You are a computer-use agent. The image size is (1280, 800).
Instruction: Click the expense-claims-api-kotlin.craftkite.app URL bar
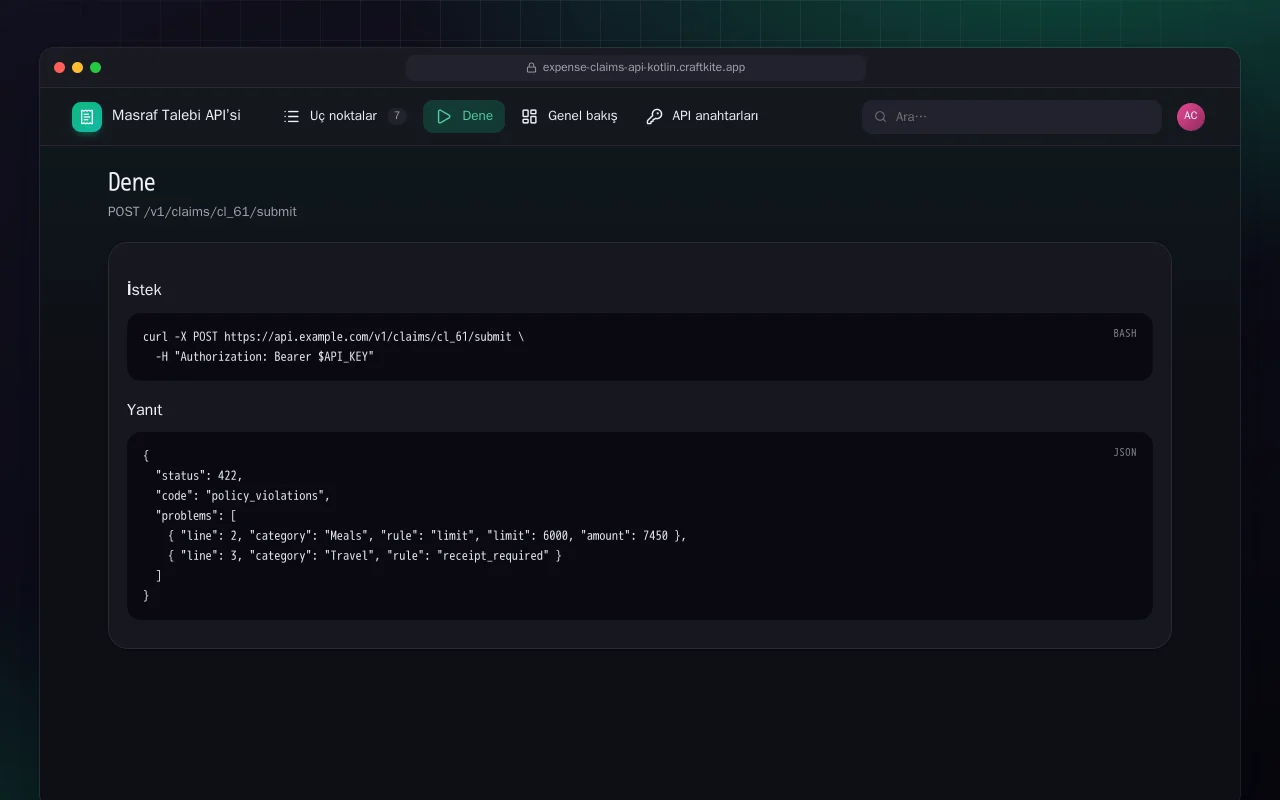click(x=636, y=68)
